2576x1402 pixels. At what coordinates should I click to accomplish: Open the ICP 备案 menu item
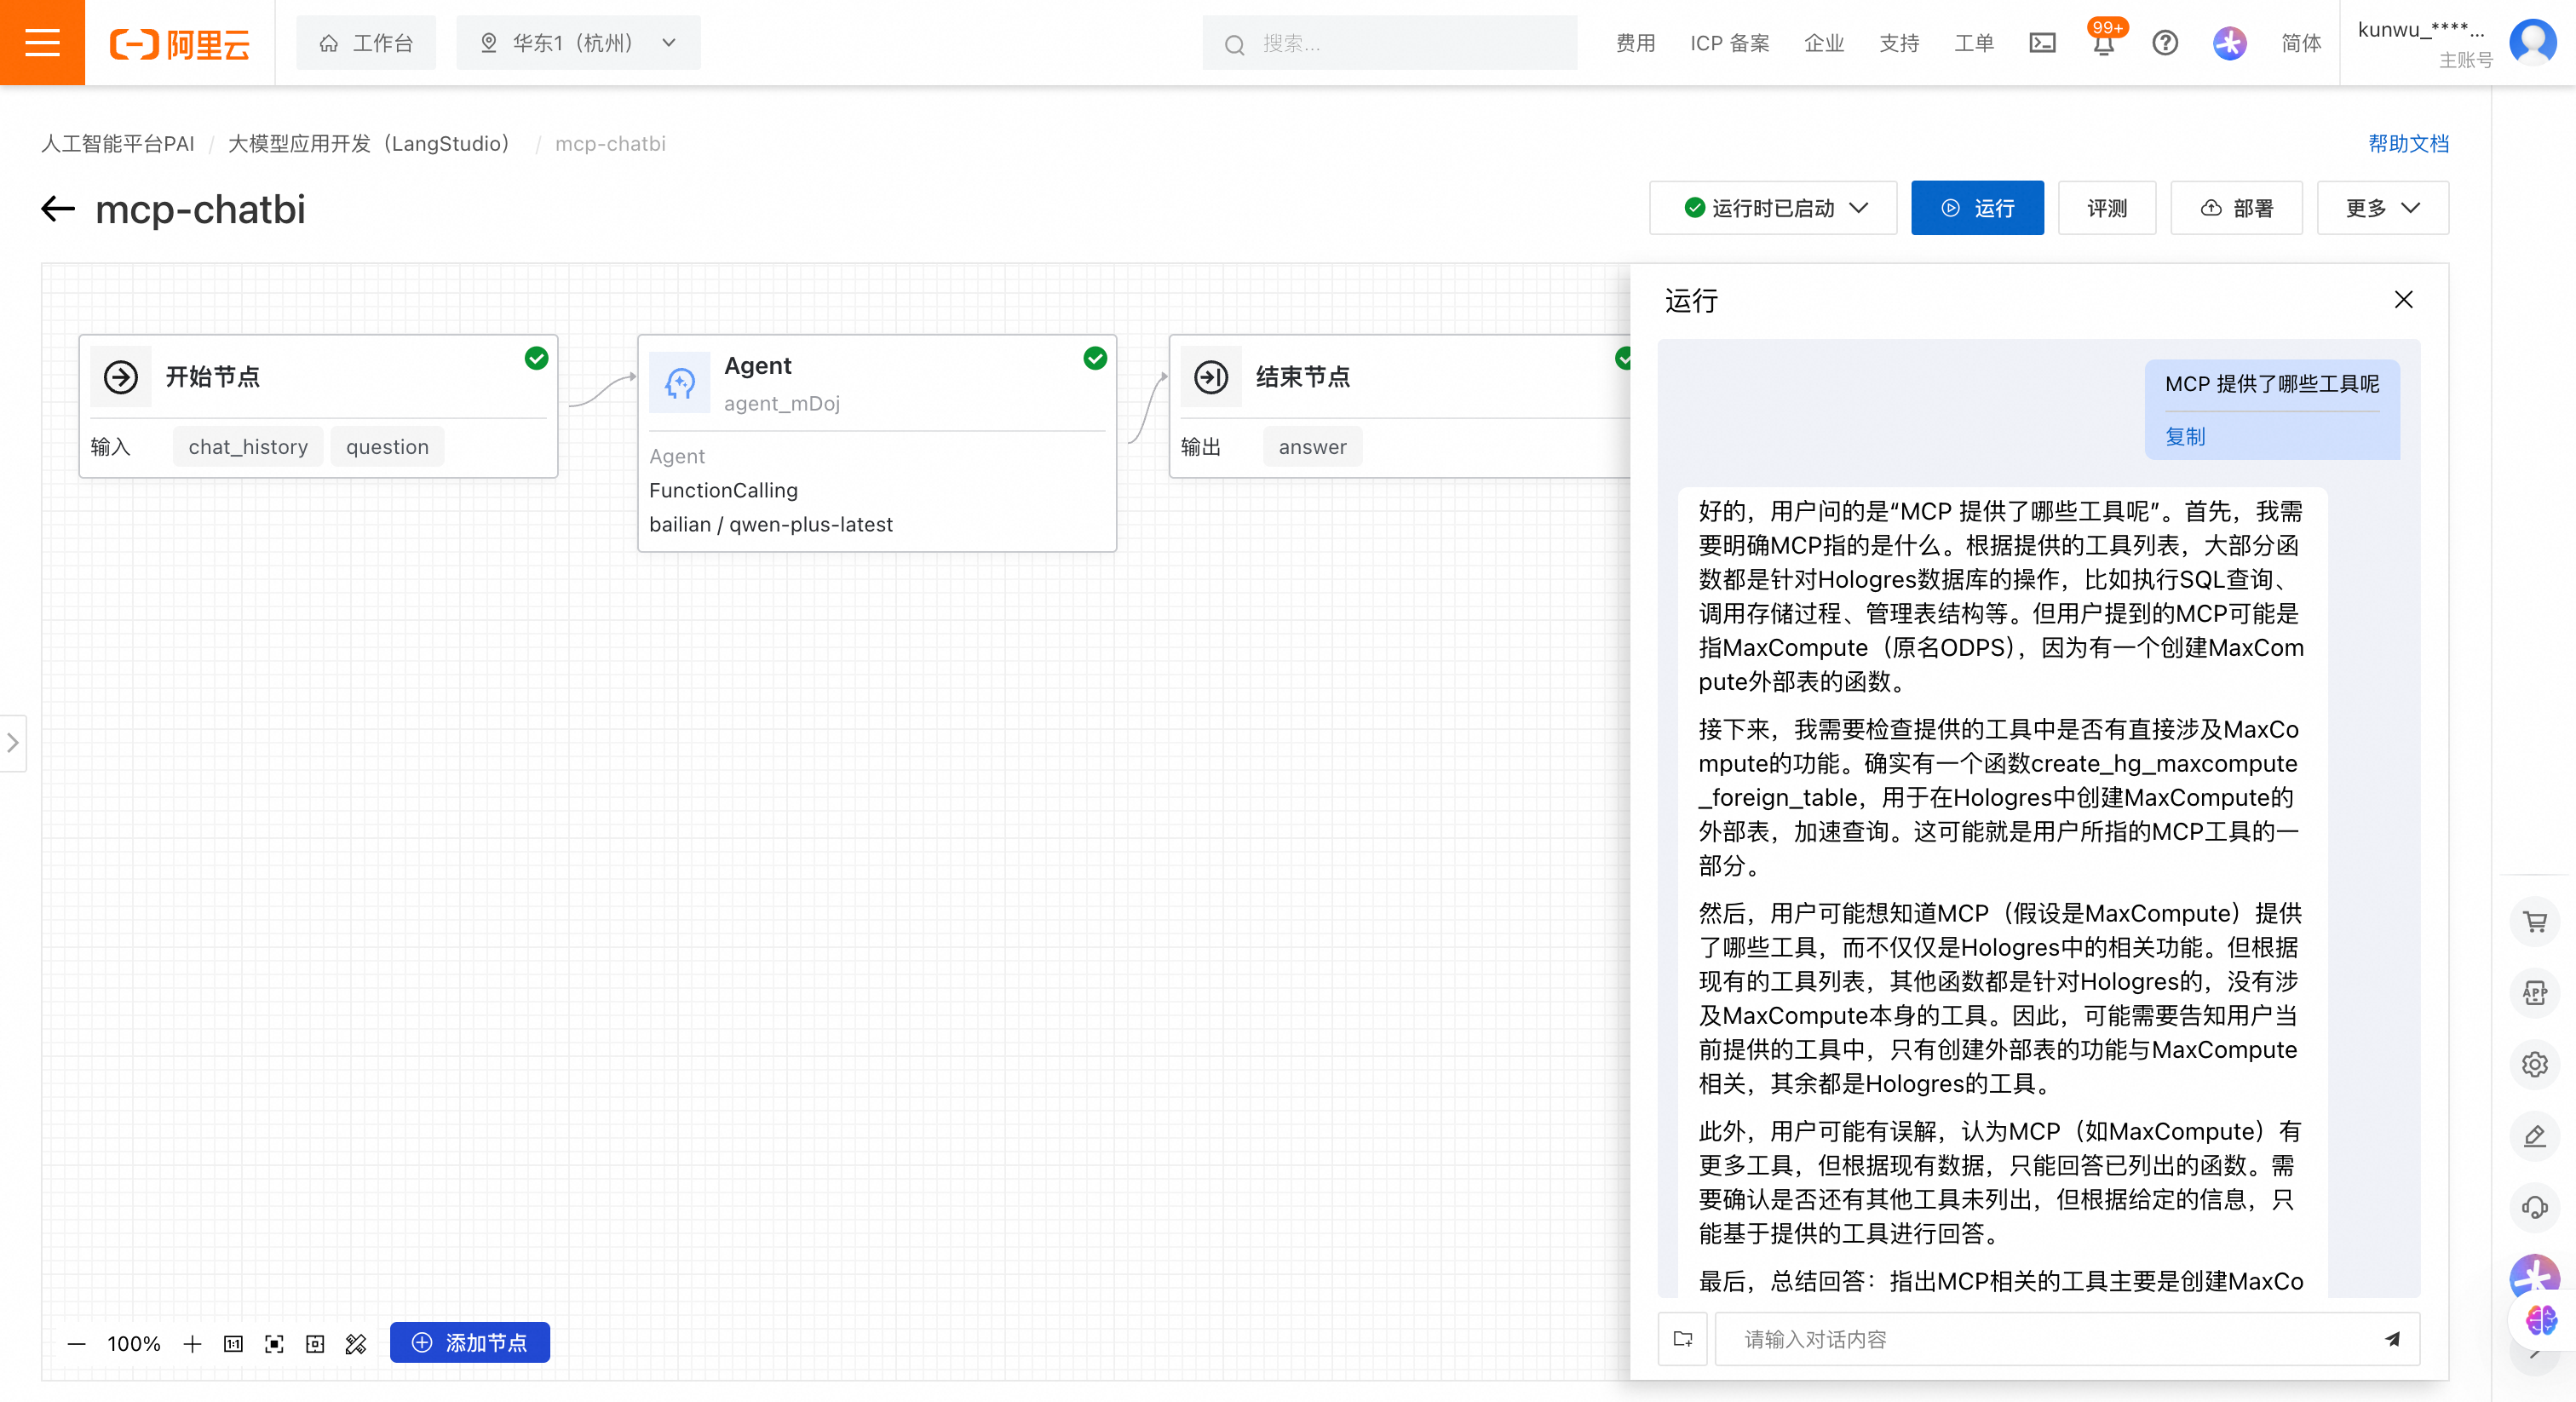1729,43
